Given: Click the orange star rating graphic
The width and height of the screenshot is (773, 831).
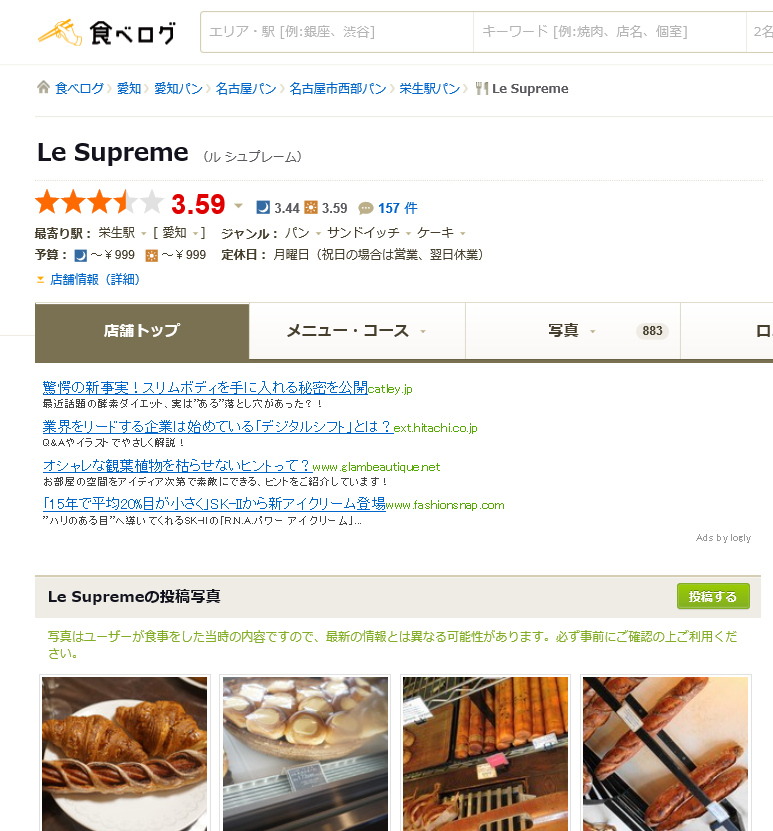Looking at the screenshot, I should click(x=100, y=202).
